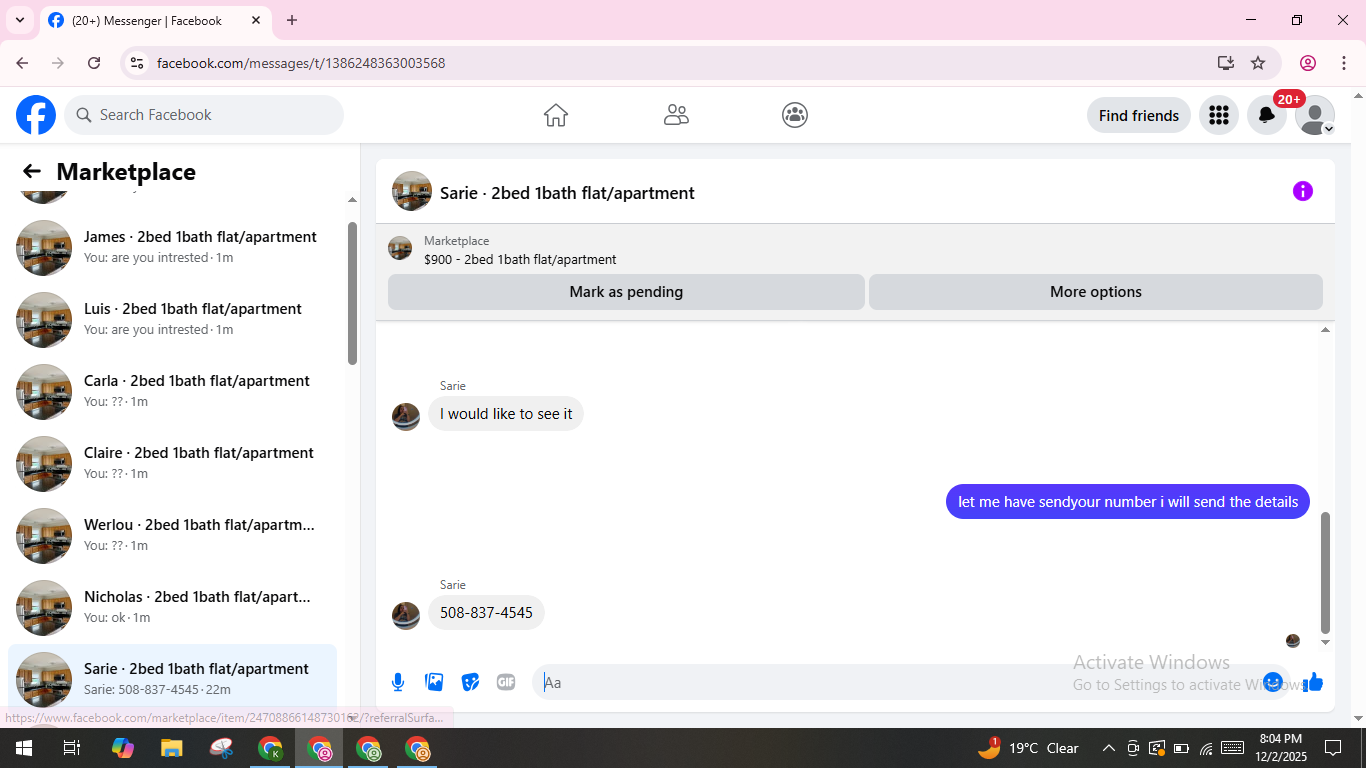
Task: Send a thumbs-up like
Action: click(1313, 682)
